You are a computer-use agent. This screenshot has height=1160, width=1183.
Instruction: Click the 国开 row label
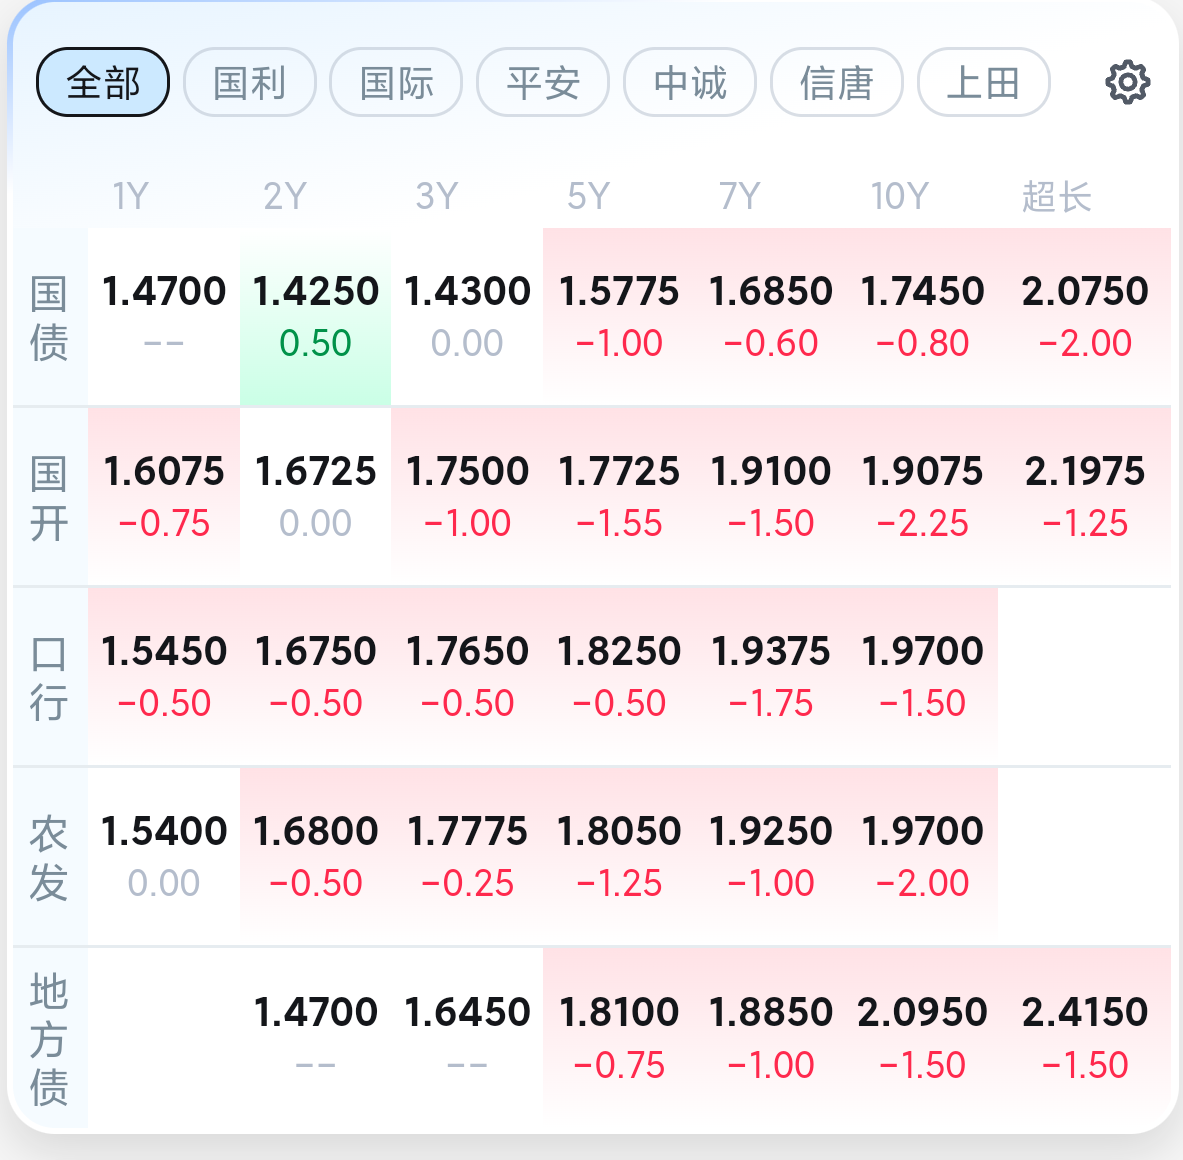[x=49, y=498]
